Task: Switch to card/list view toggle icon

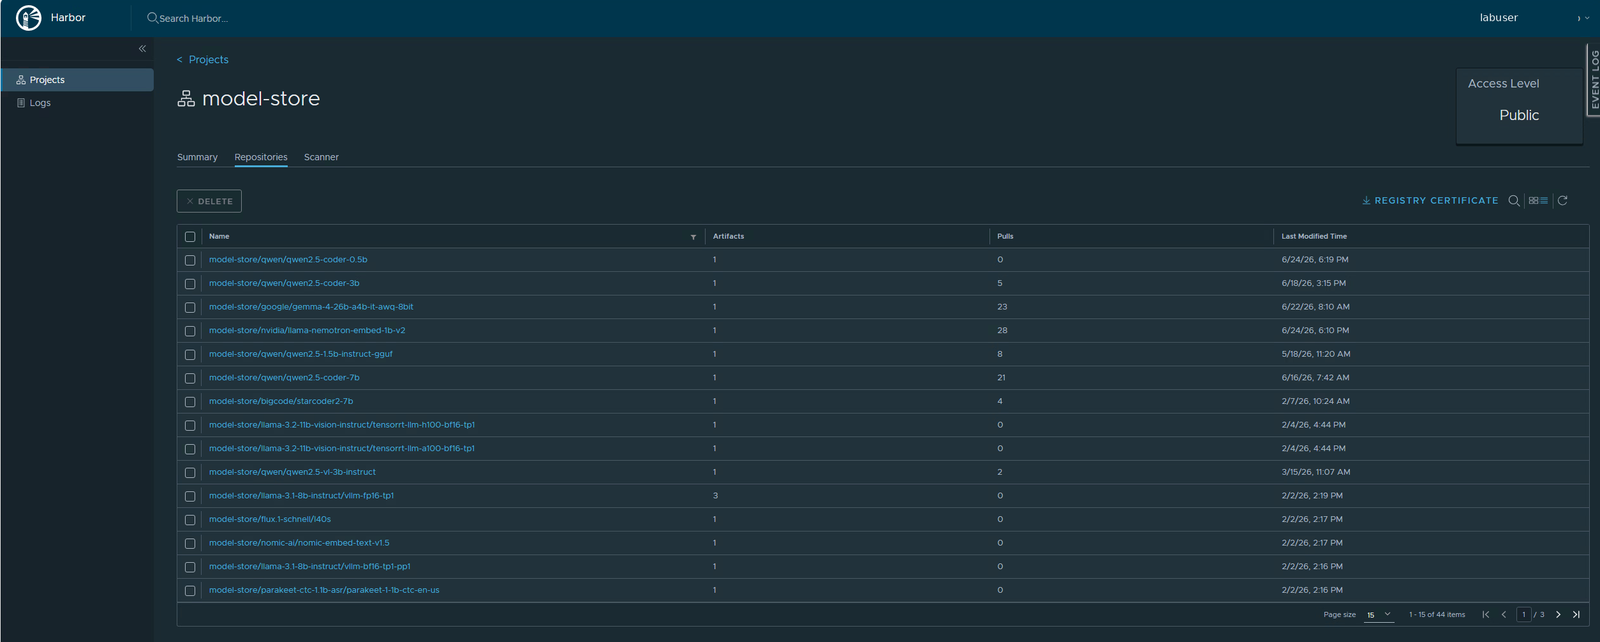Action: tap(1538, 201)
